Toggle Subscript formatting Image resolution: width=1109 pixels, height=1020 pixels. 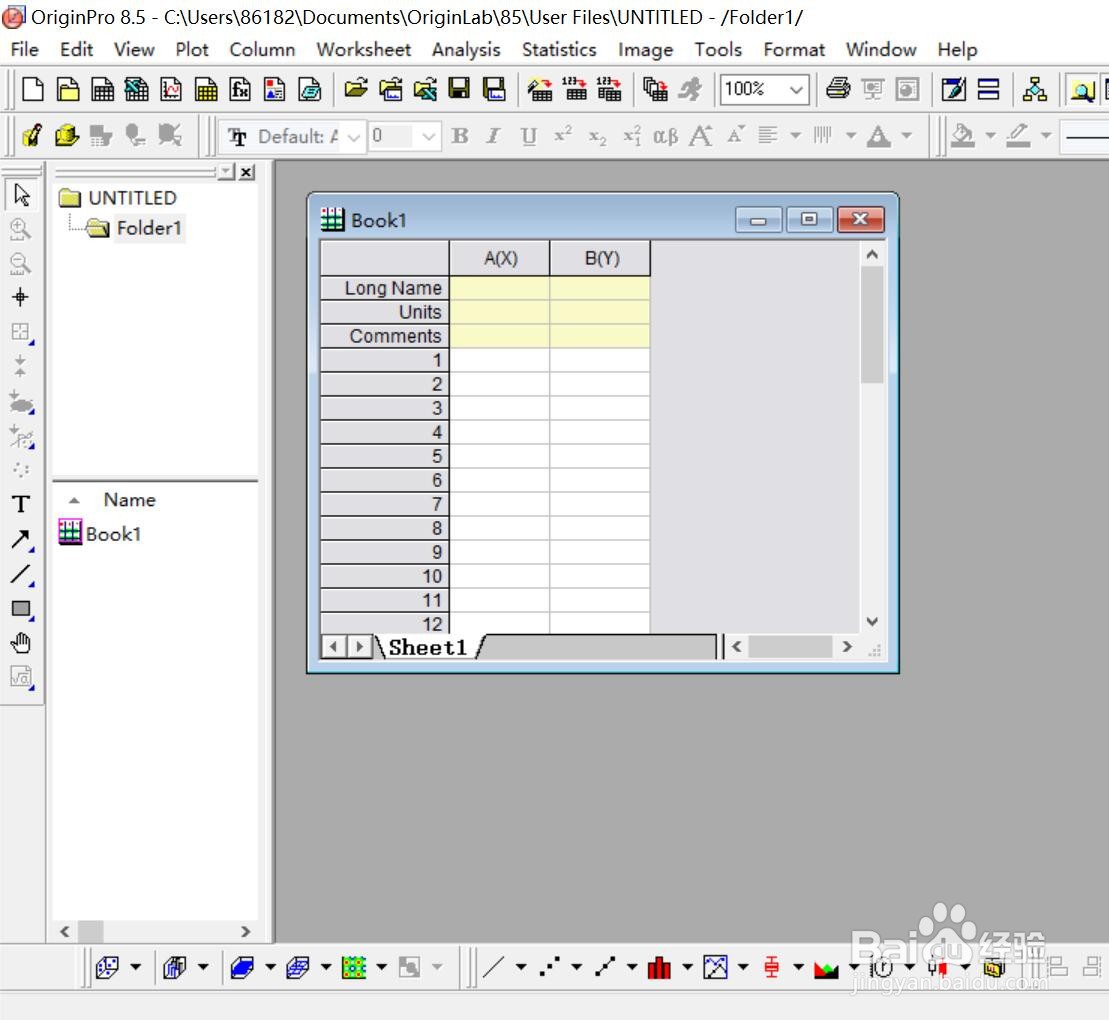click(x=598, y=135)
